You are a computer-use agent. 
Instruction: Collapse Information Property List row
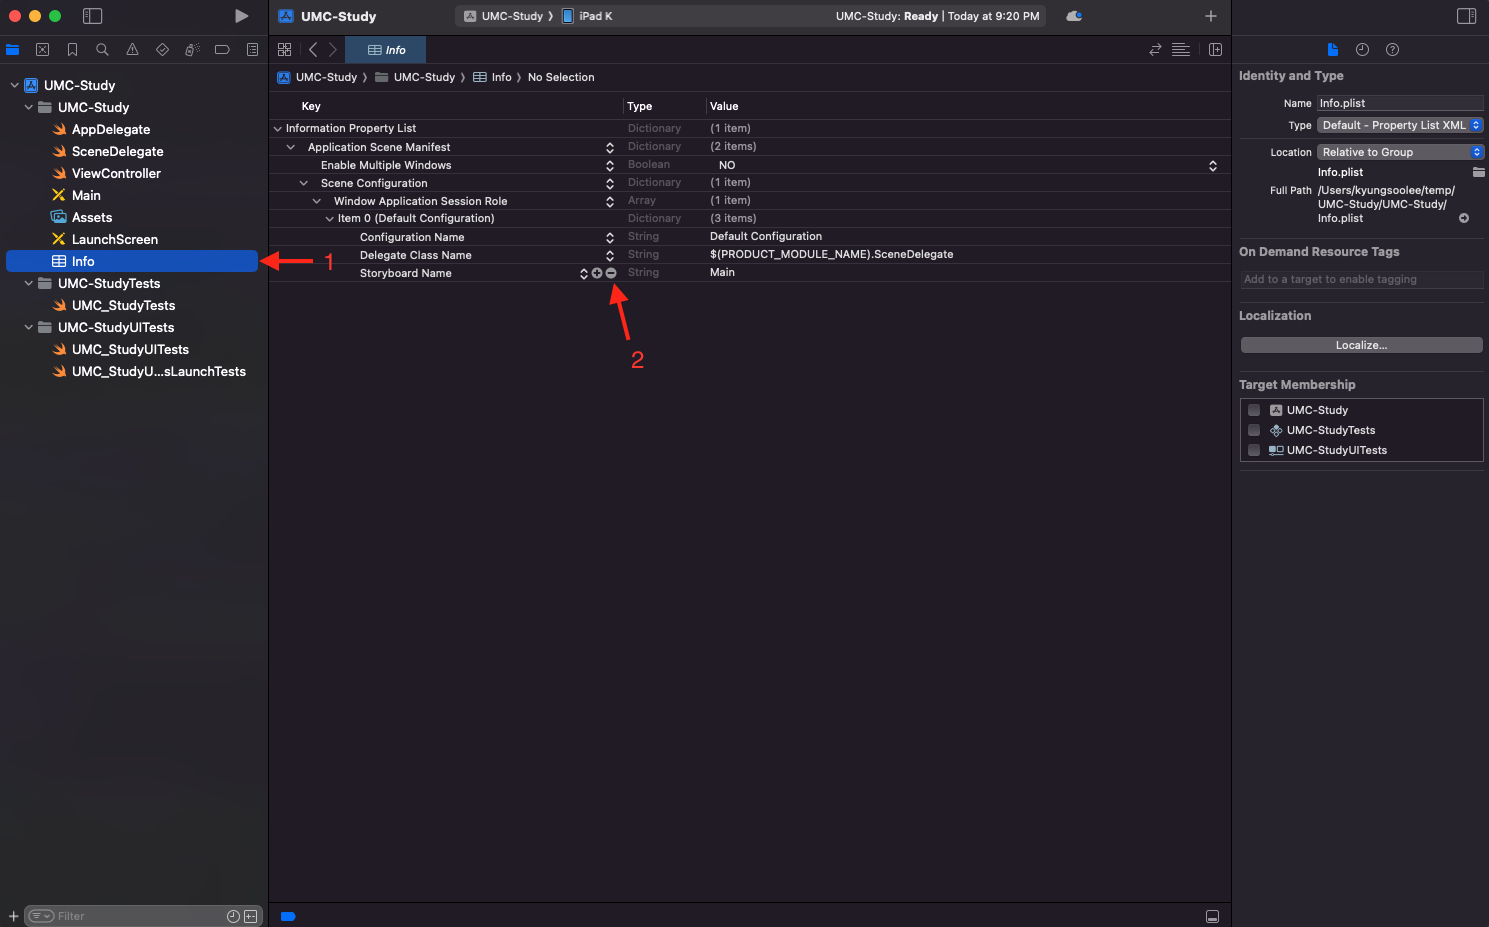click(278, 129)
